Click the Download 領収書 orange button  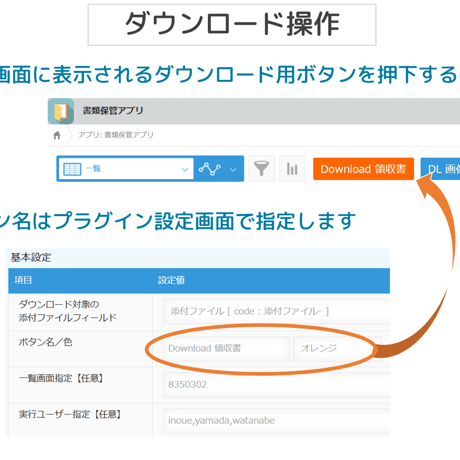click(363, 169)
